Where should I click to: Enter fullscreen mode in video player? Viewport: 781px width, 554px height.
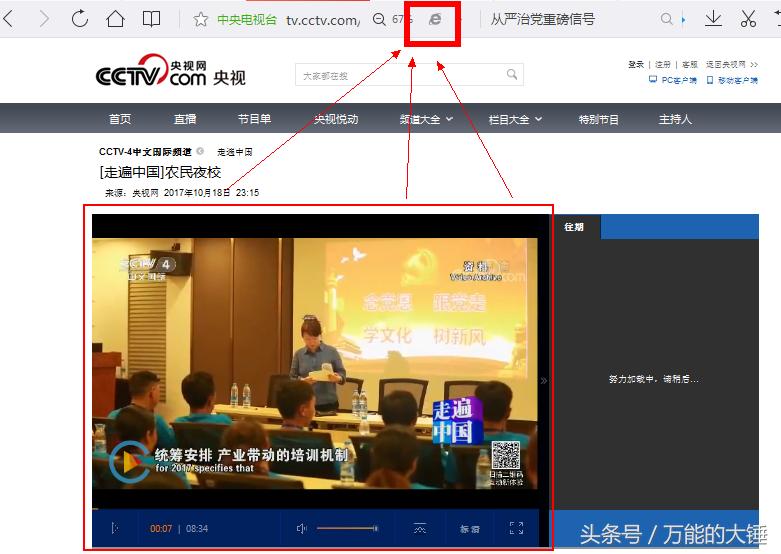coord(517,528)
